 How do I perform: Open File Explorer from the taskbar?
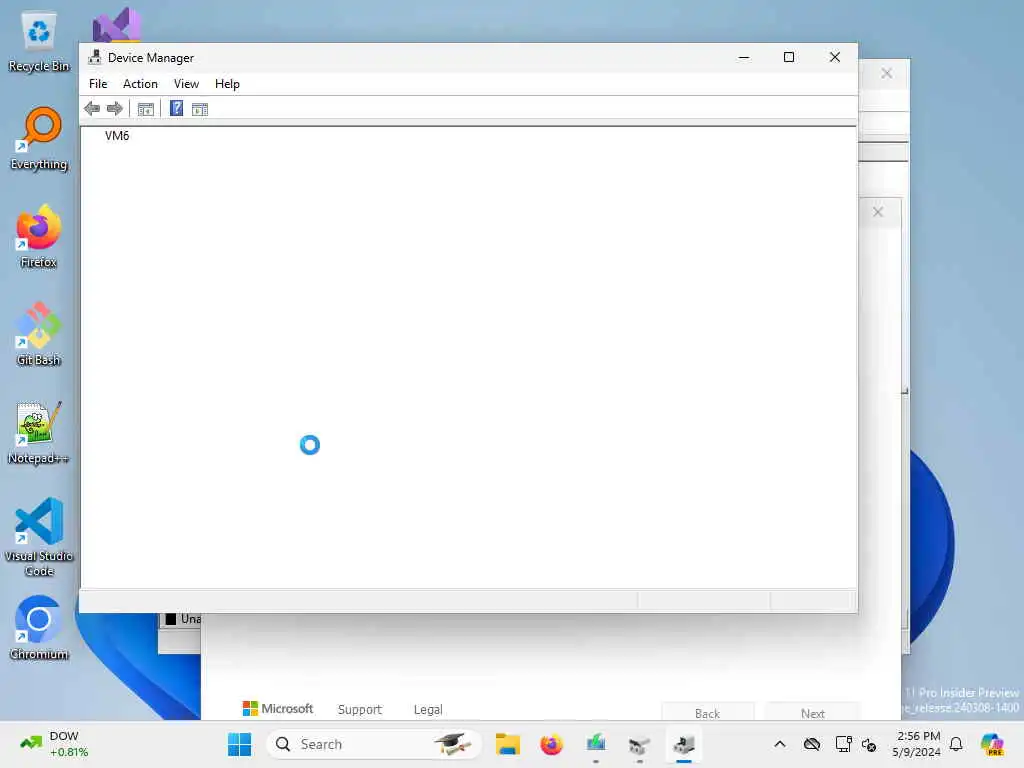coord(507,744)
